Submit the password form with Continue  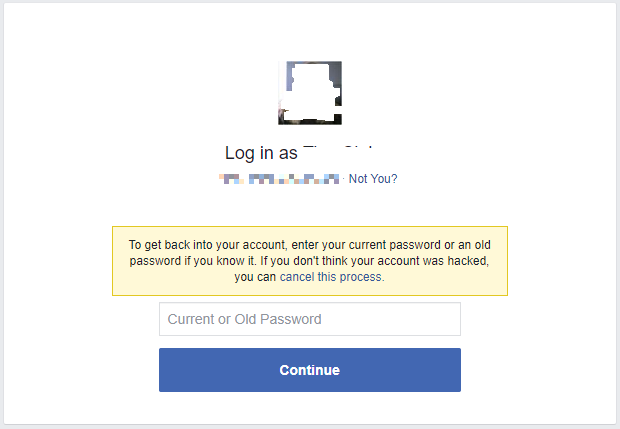[309, 370]
